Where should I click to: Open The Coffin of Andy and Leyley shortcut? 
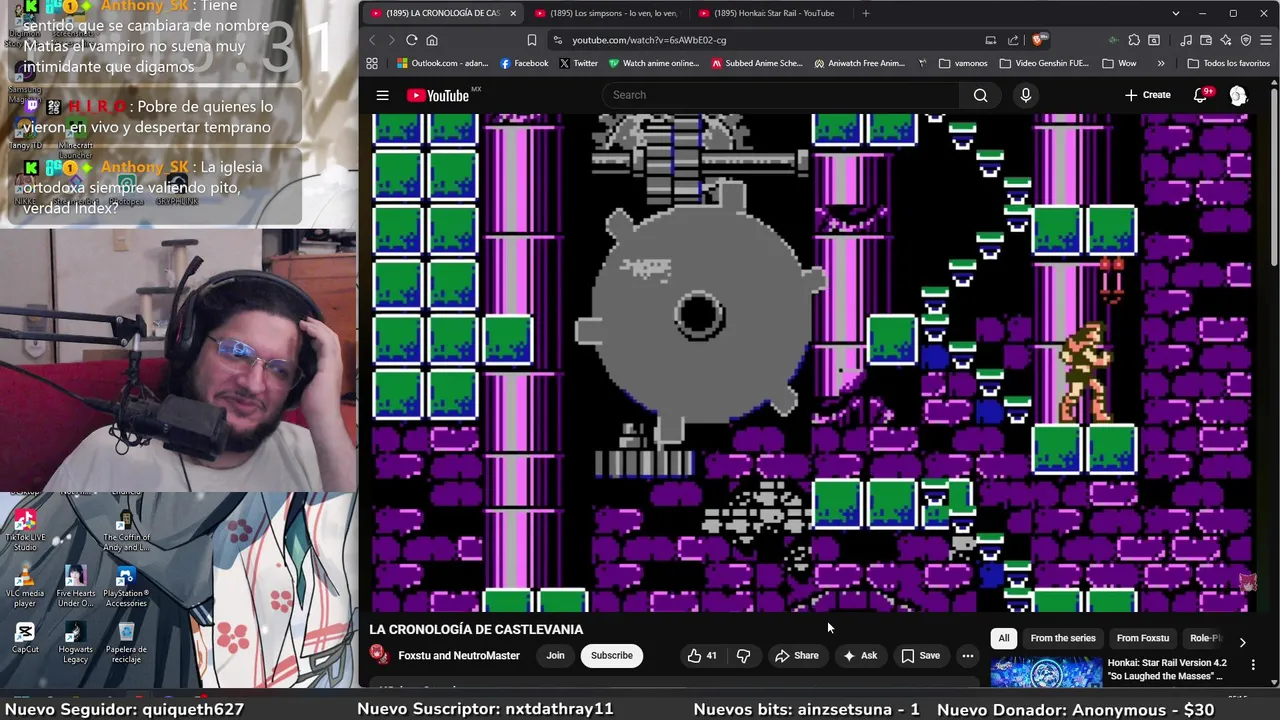pyautogui.click(x=126, y=530)
